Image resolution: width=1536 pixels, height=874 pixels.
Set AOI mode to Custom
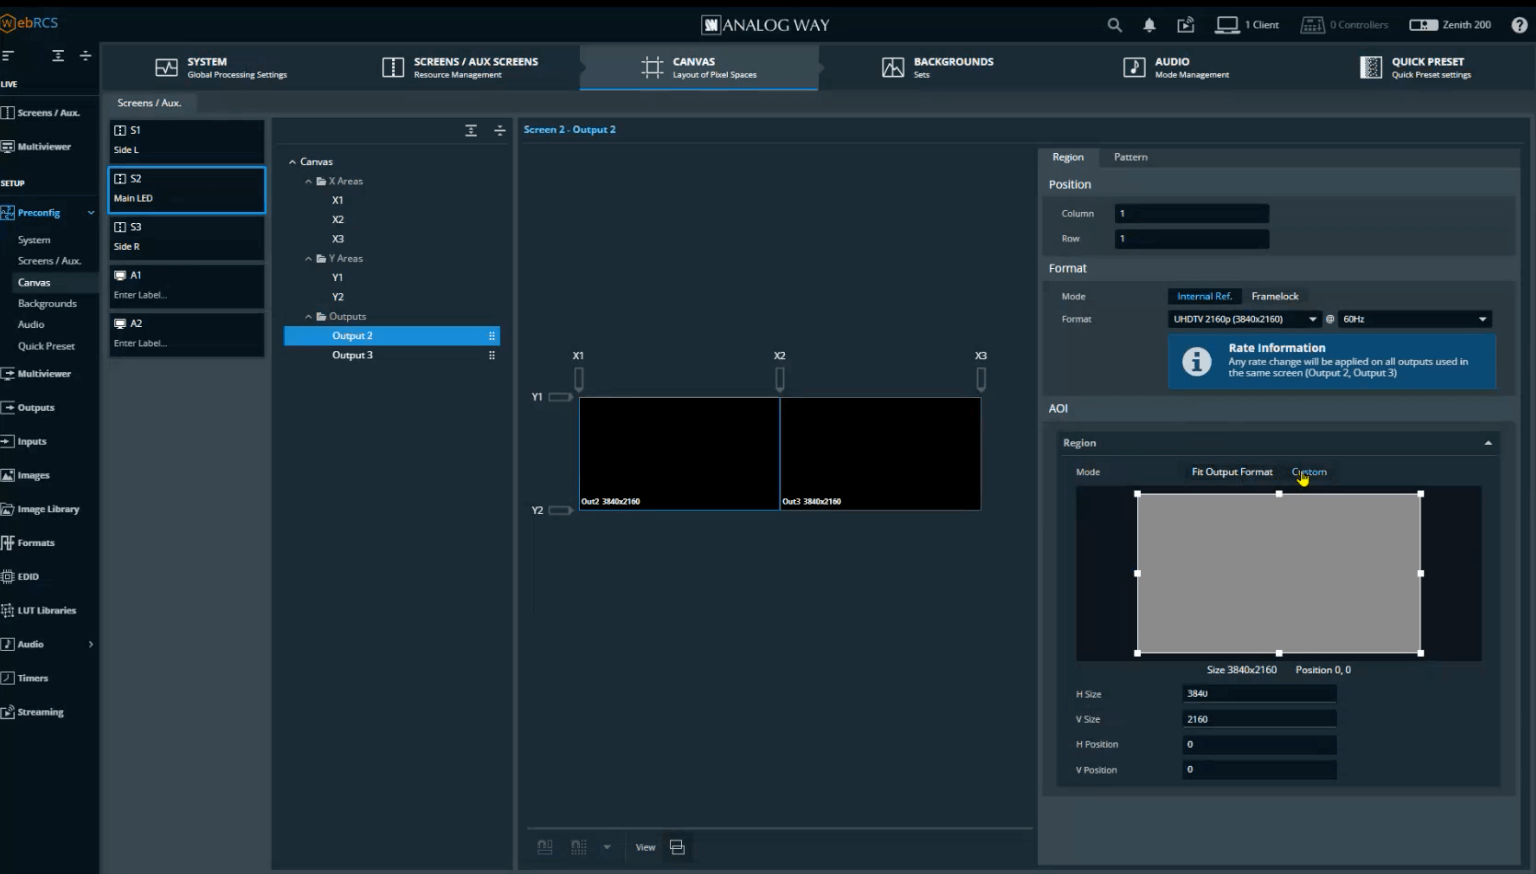(1309, 472)
